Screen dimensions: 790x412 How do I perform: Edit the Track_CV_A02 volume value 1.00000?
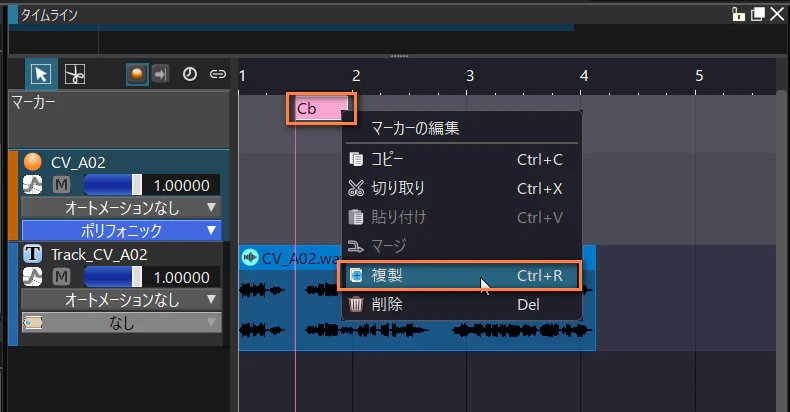click(x=181, y=277)
